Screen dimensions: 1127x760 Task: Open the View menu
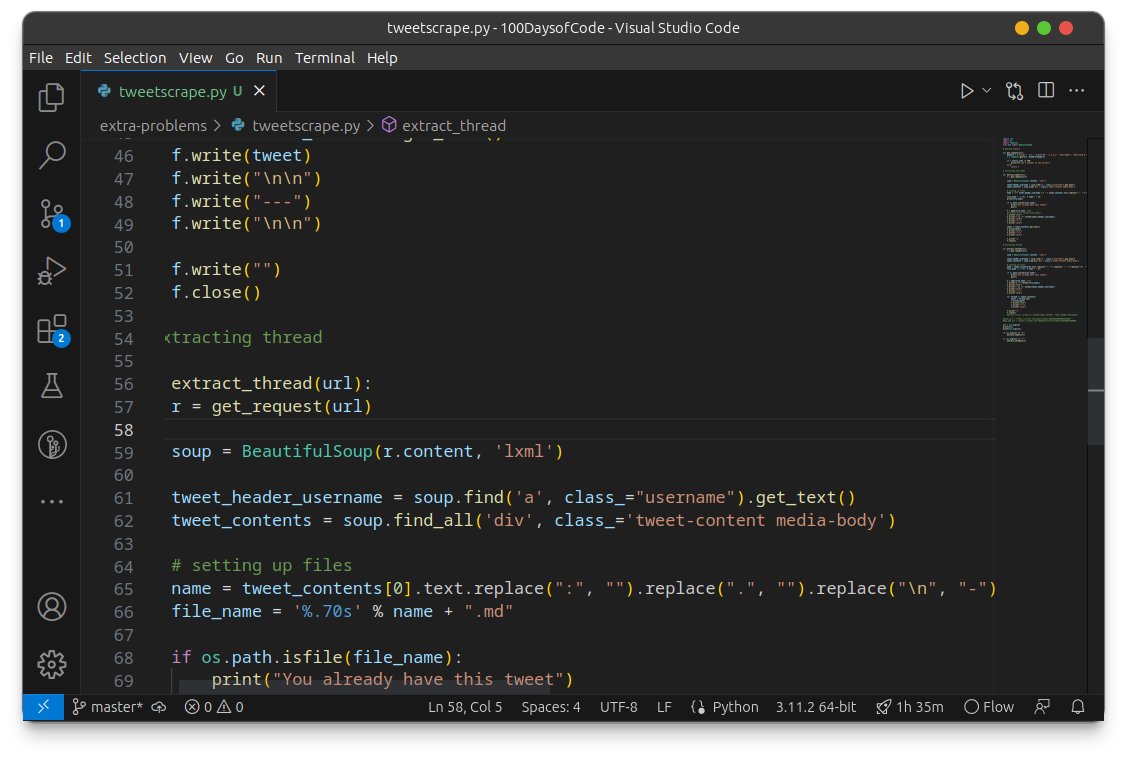196,58
